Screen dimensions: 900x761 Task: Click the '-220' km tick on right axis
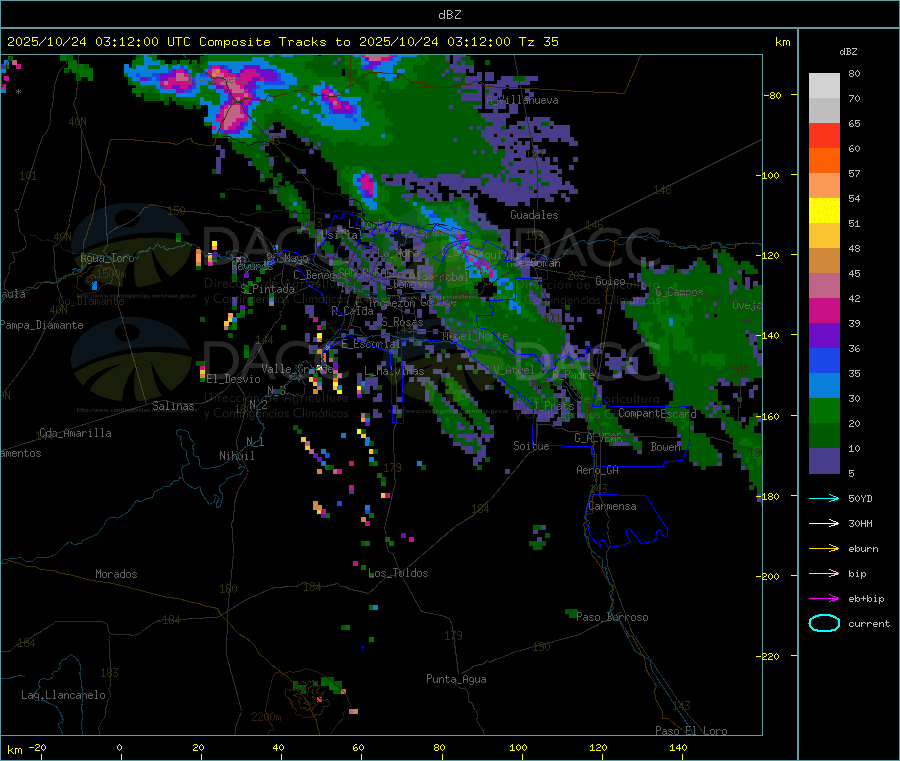770,657
